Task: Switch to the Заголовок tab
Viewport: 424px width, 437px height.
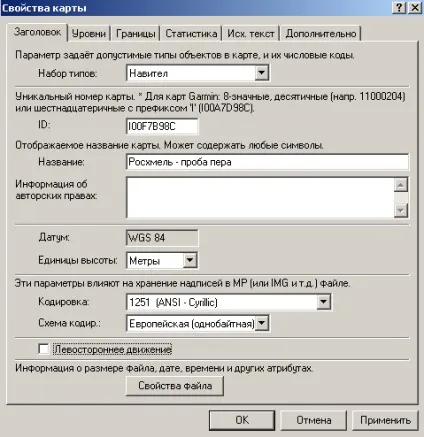Action: [x=37, y=32]
